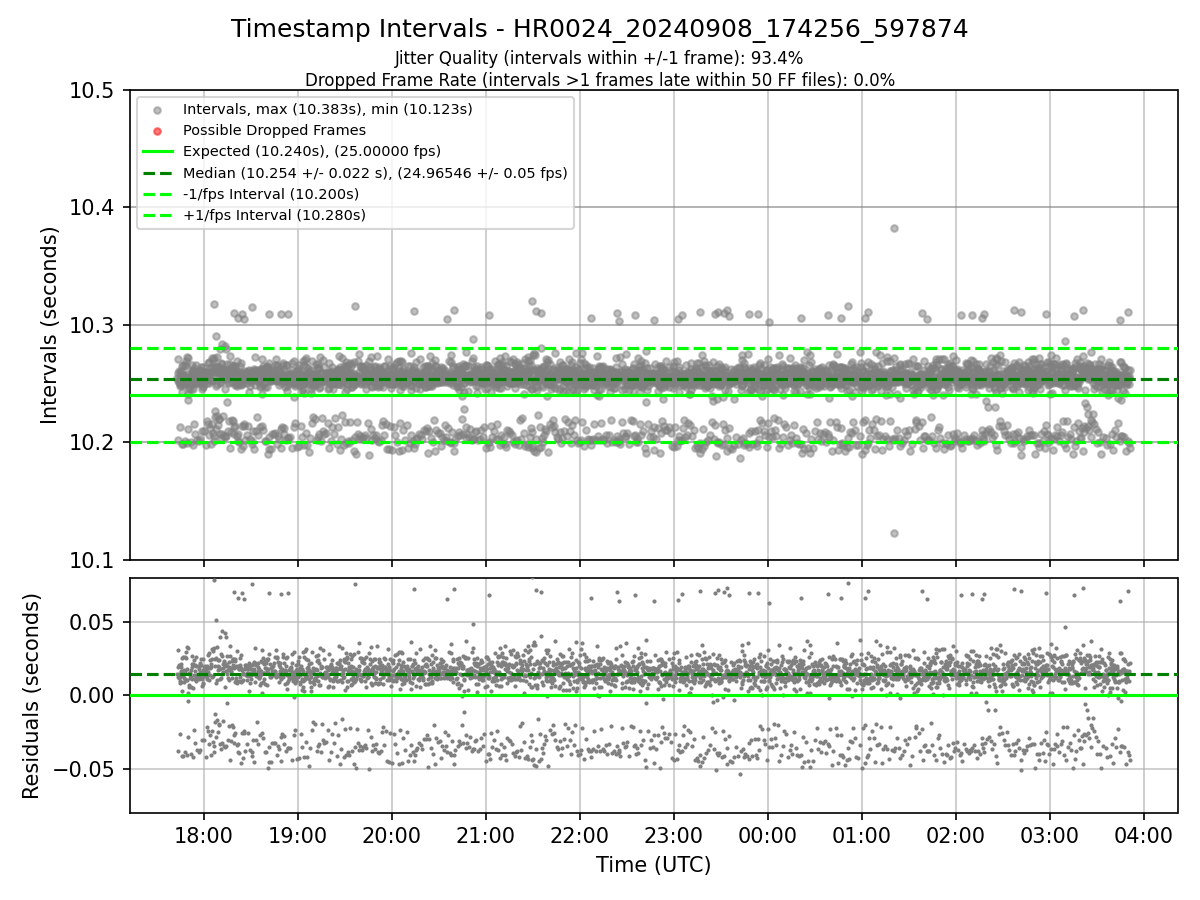Image resolution: width=1200 pixels, height=900 pixels.
Task: Click the 00:00 tick label
Action: pyautogui.click(x=767, y=834)
